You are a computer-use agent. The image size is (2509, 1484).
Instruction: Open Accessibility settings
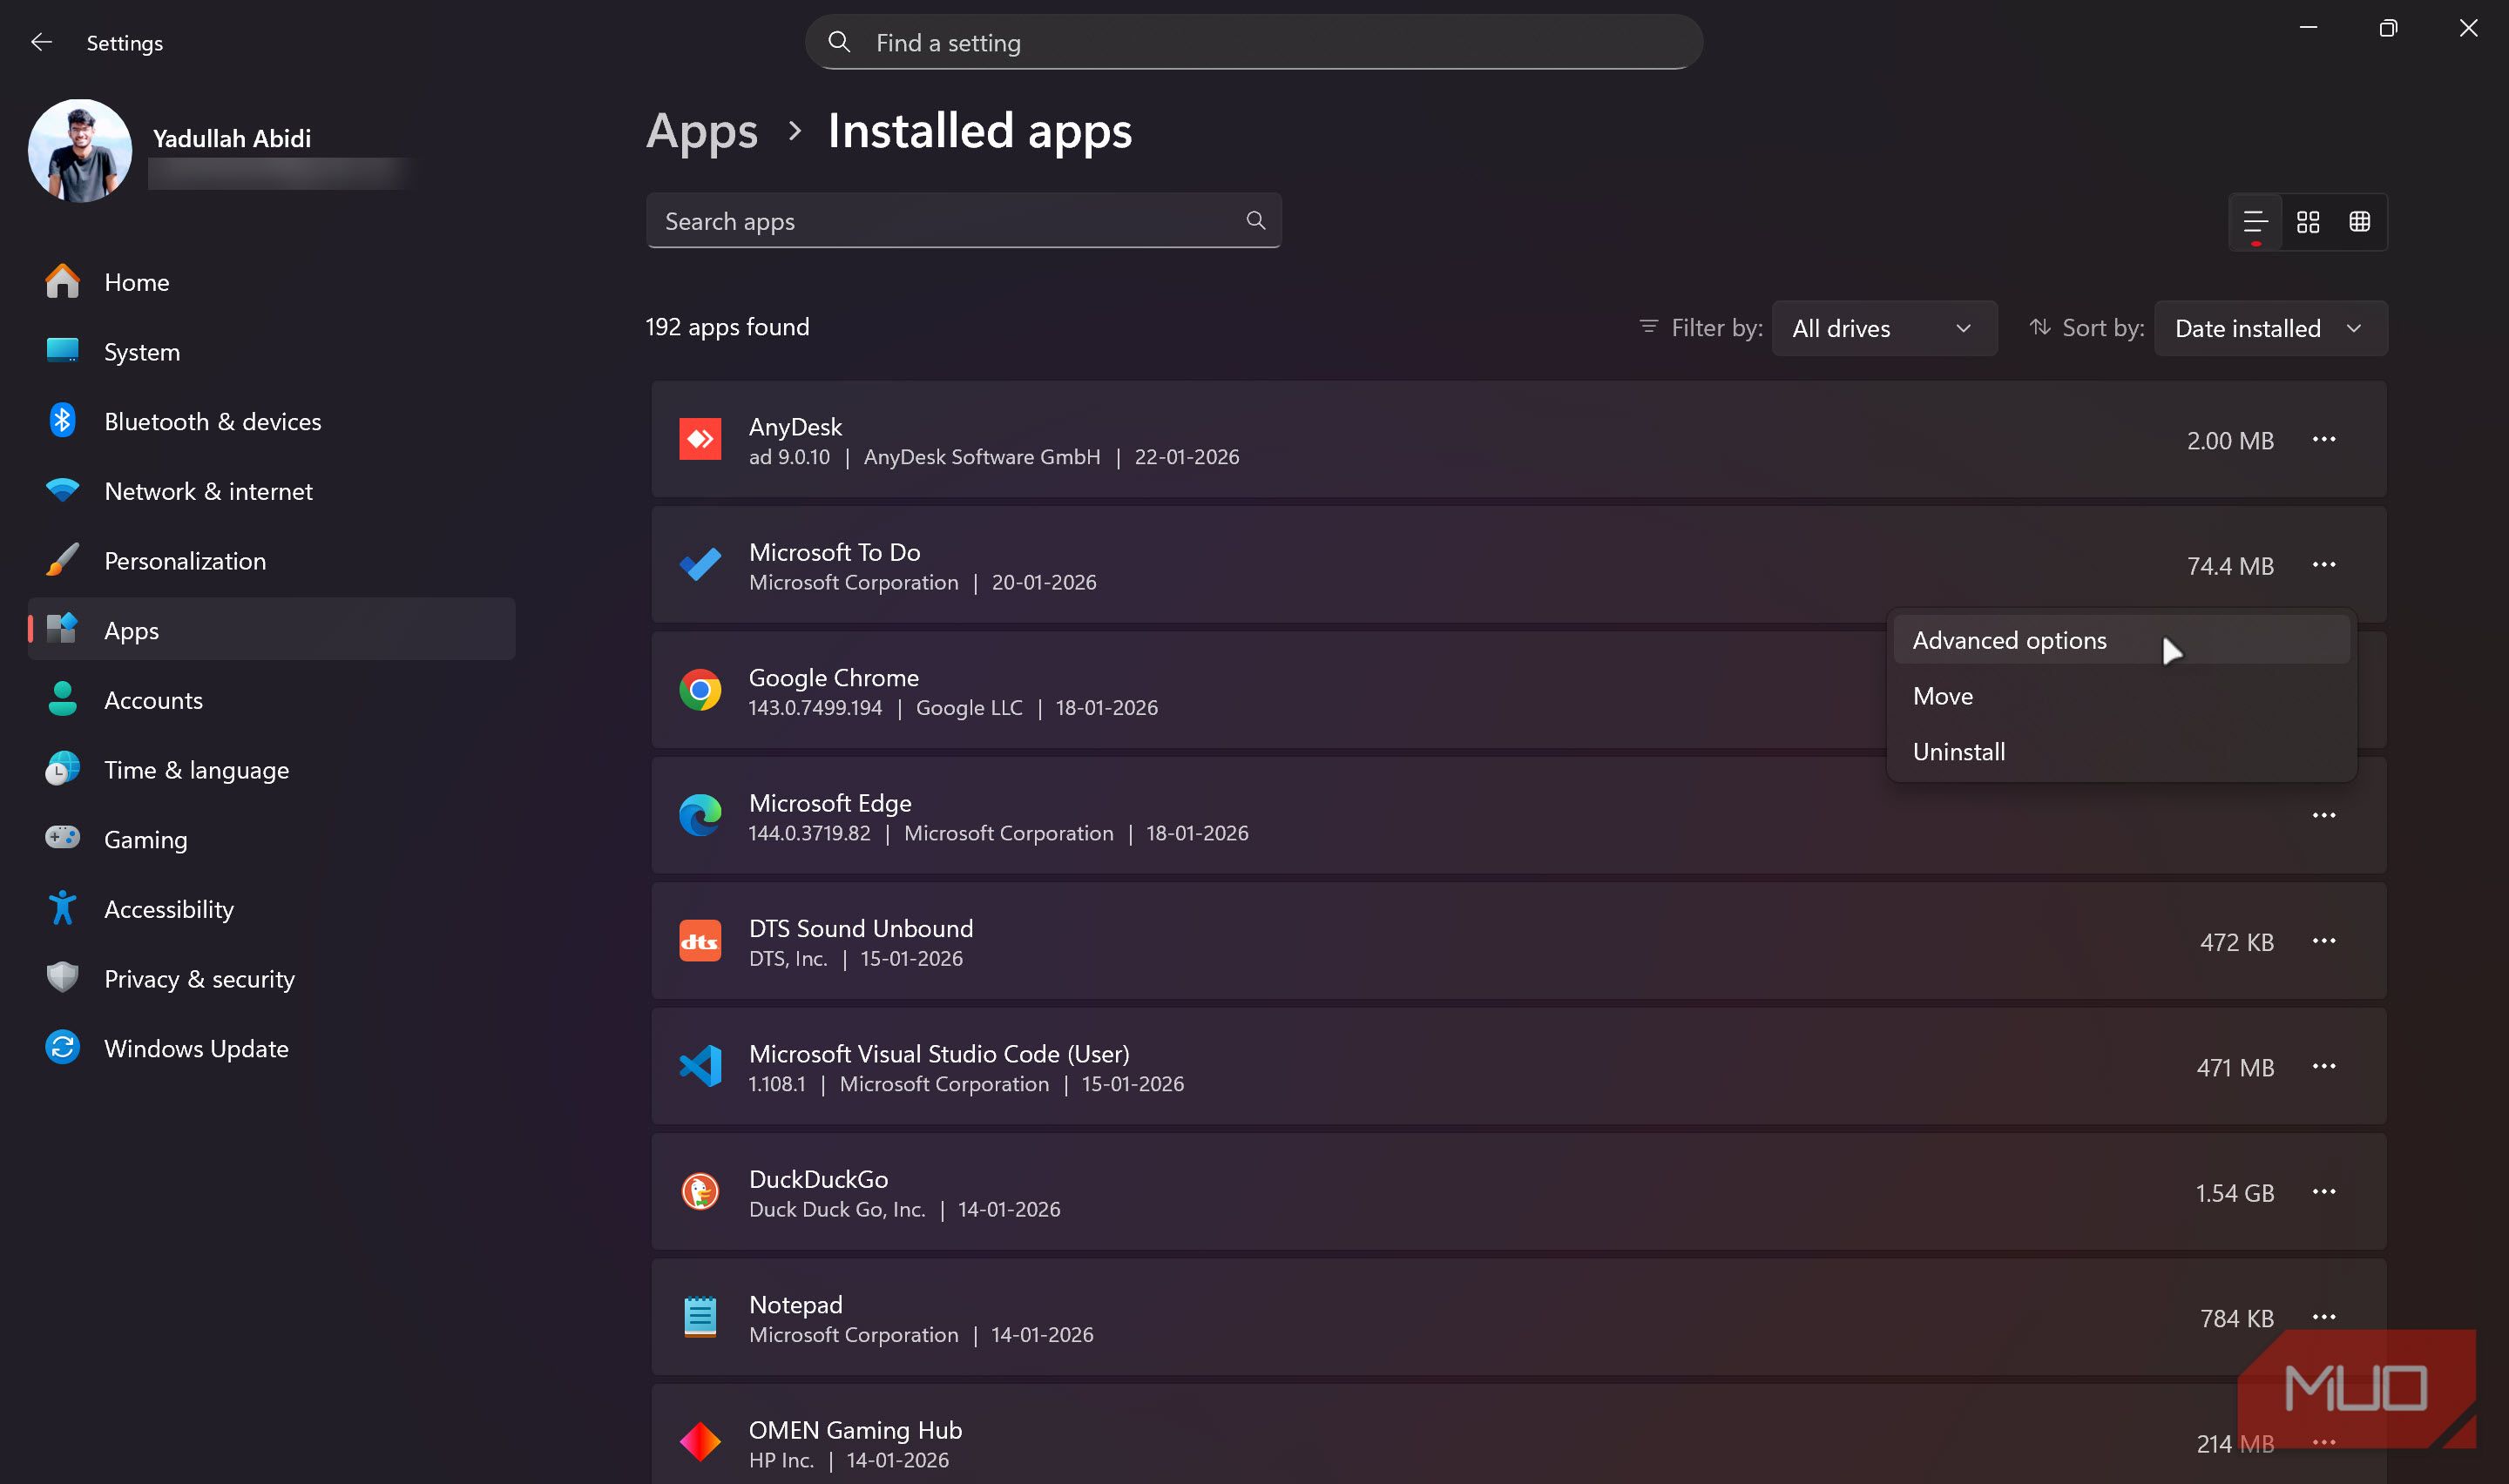(x=271, y=910)
